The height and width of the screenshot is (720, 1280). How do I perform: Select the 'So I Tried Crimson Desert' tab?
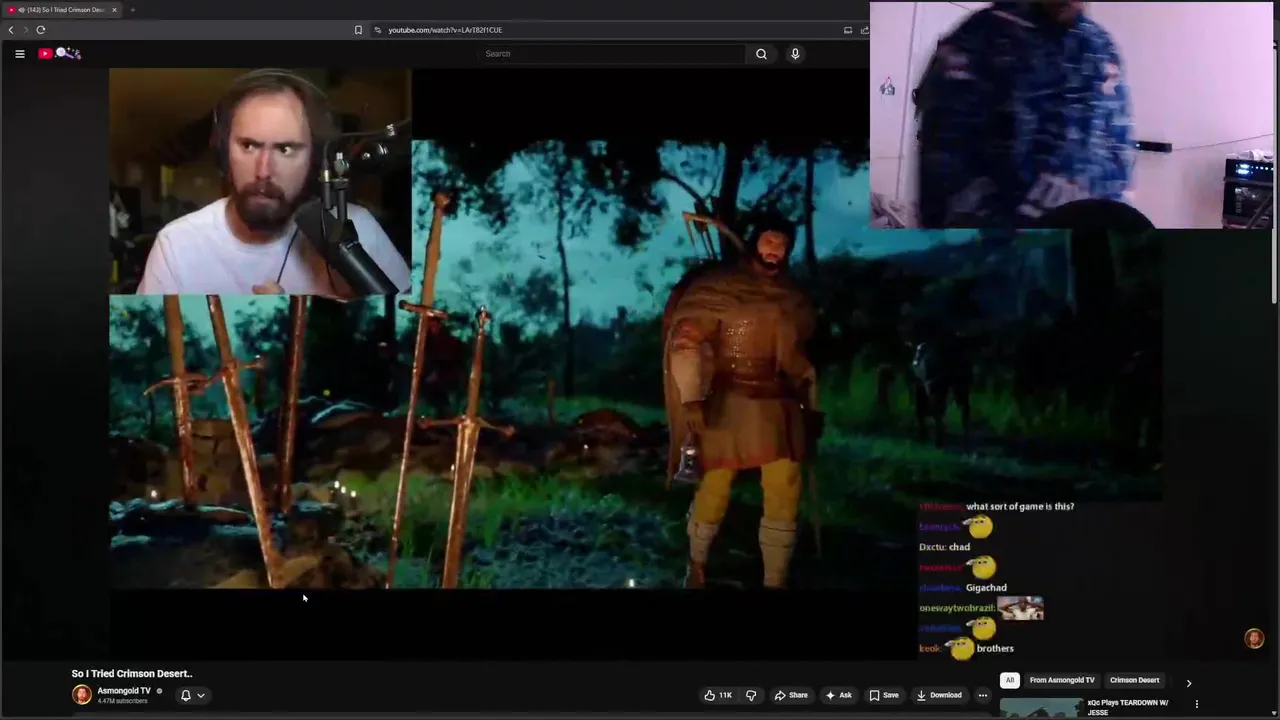[62, 10]
